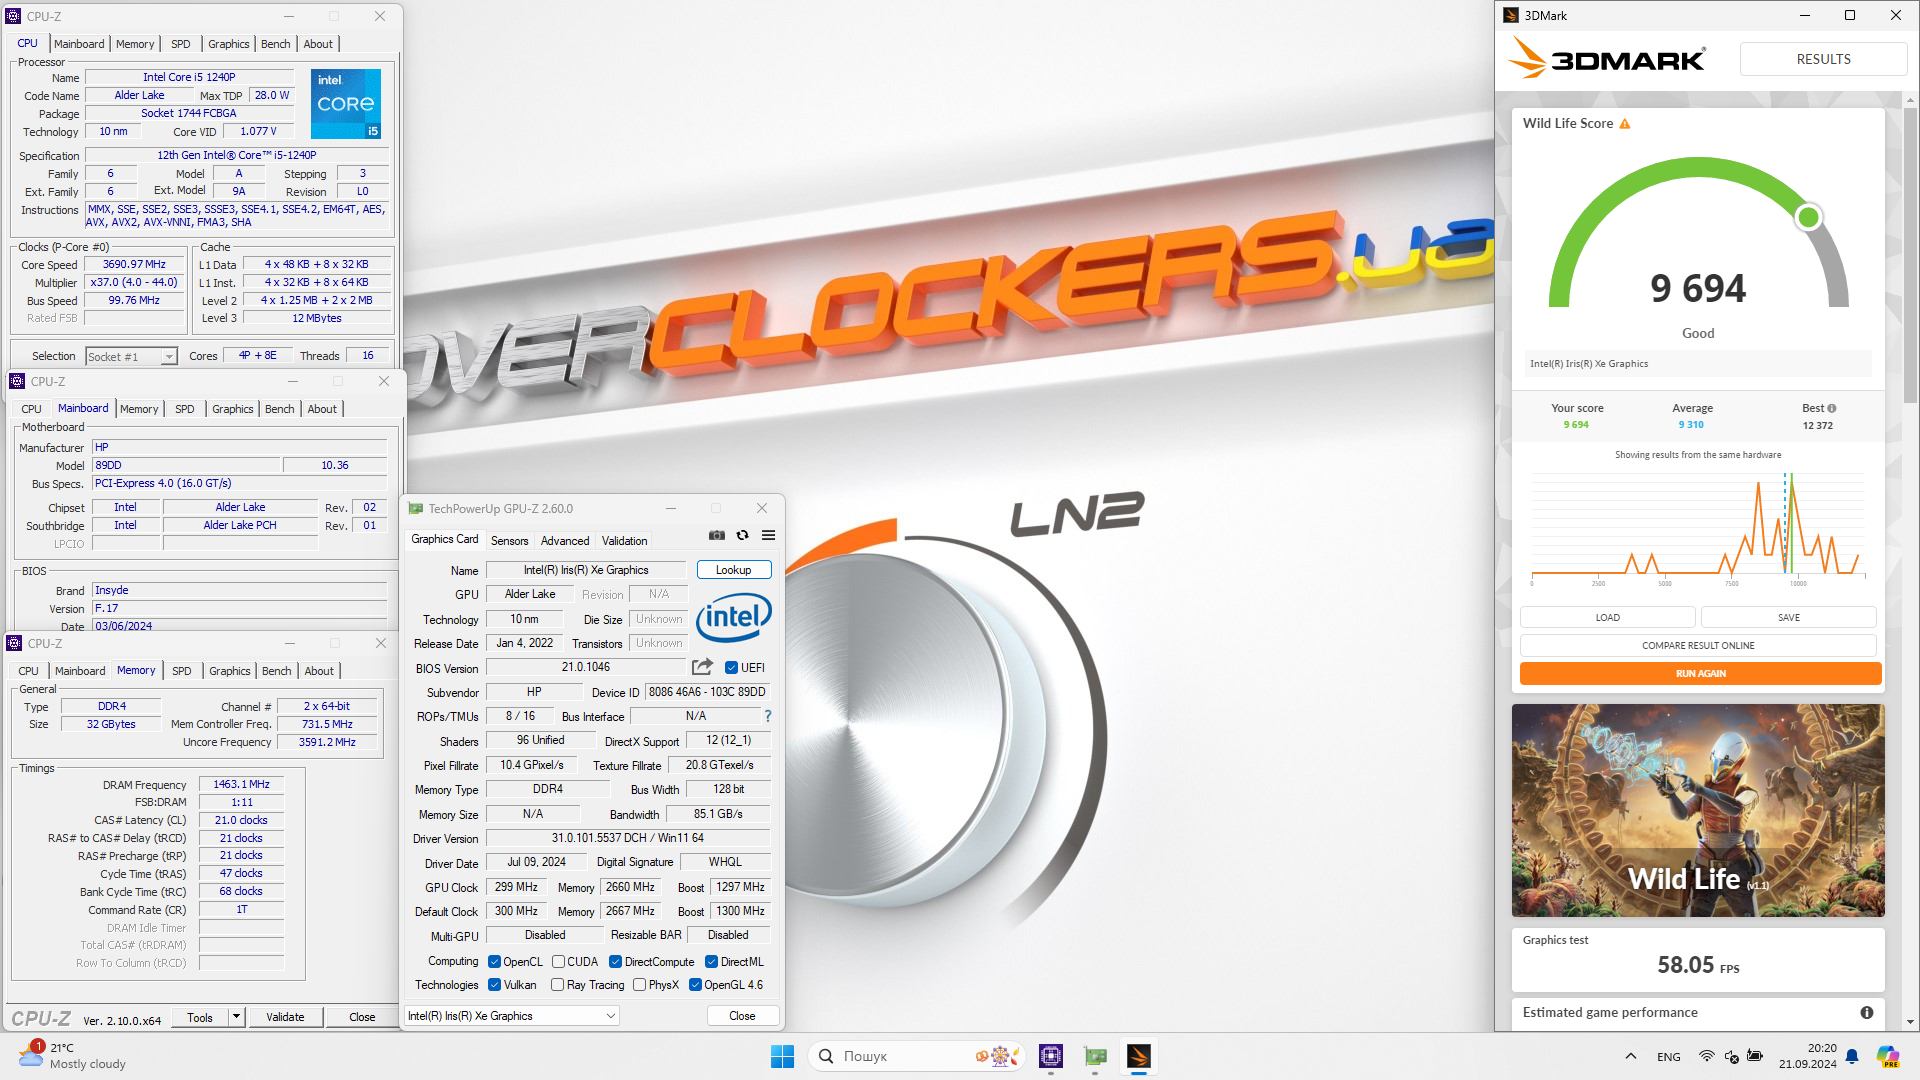The image size is (1920, 1080).
Task: Open Graphics tab in CPU-Z Mainboard window
Action: [232, 409]
